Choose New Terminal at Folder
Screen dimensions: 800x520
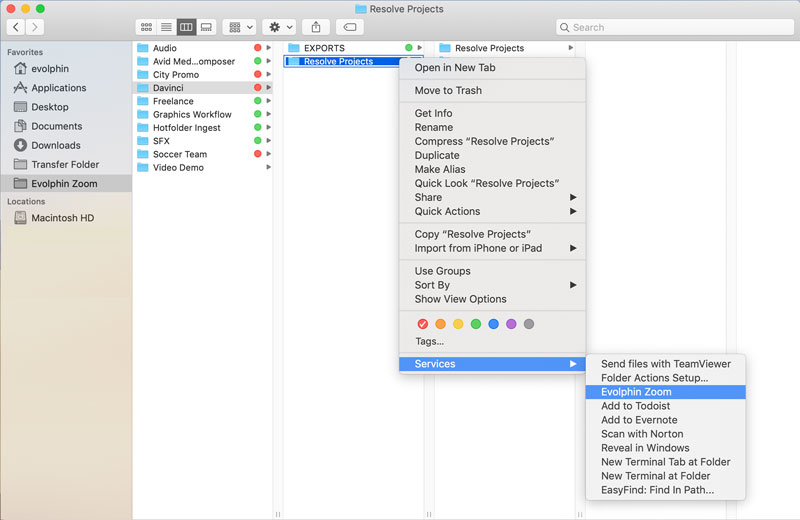point(666,476)
